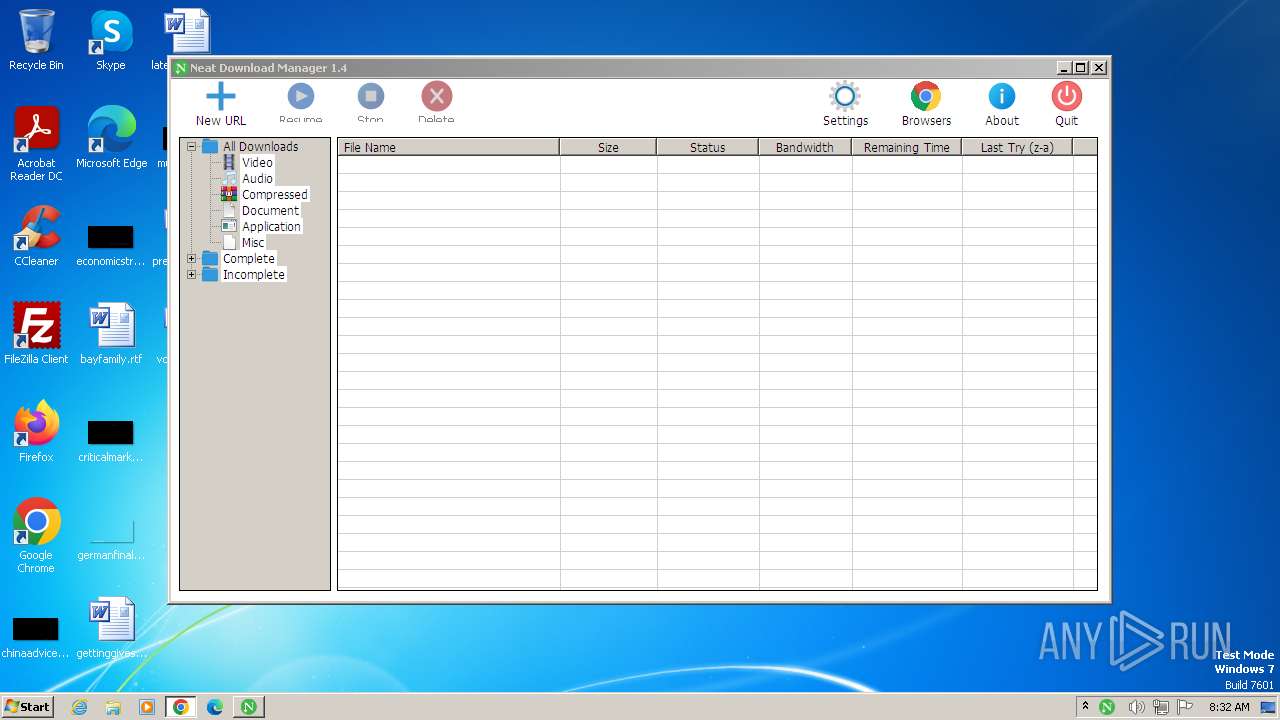The height and width of the screenshot is (720, 1280).
Task: Open Microsoft Edge from the taskbar
Action: (214, 706)
